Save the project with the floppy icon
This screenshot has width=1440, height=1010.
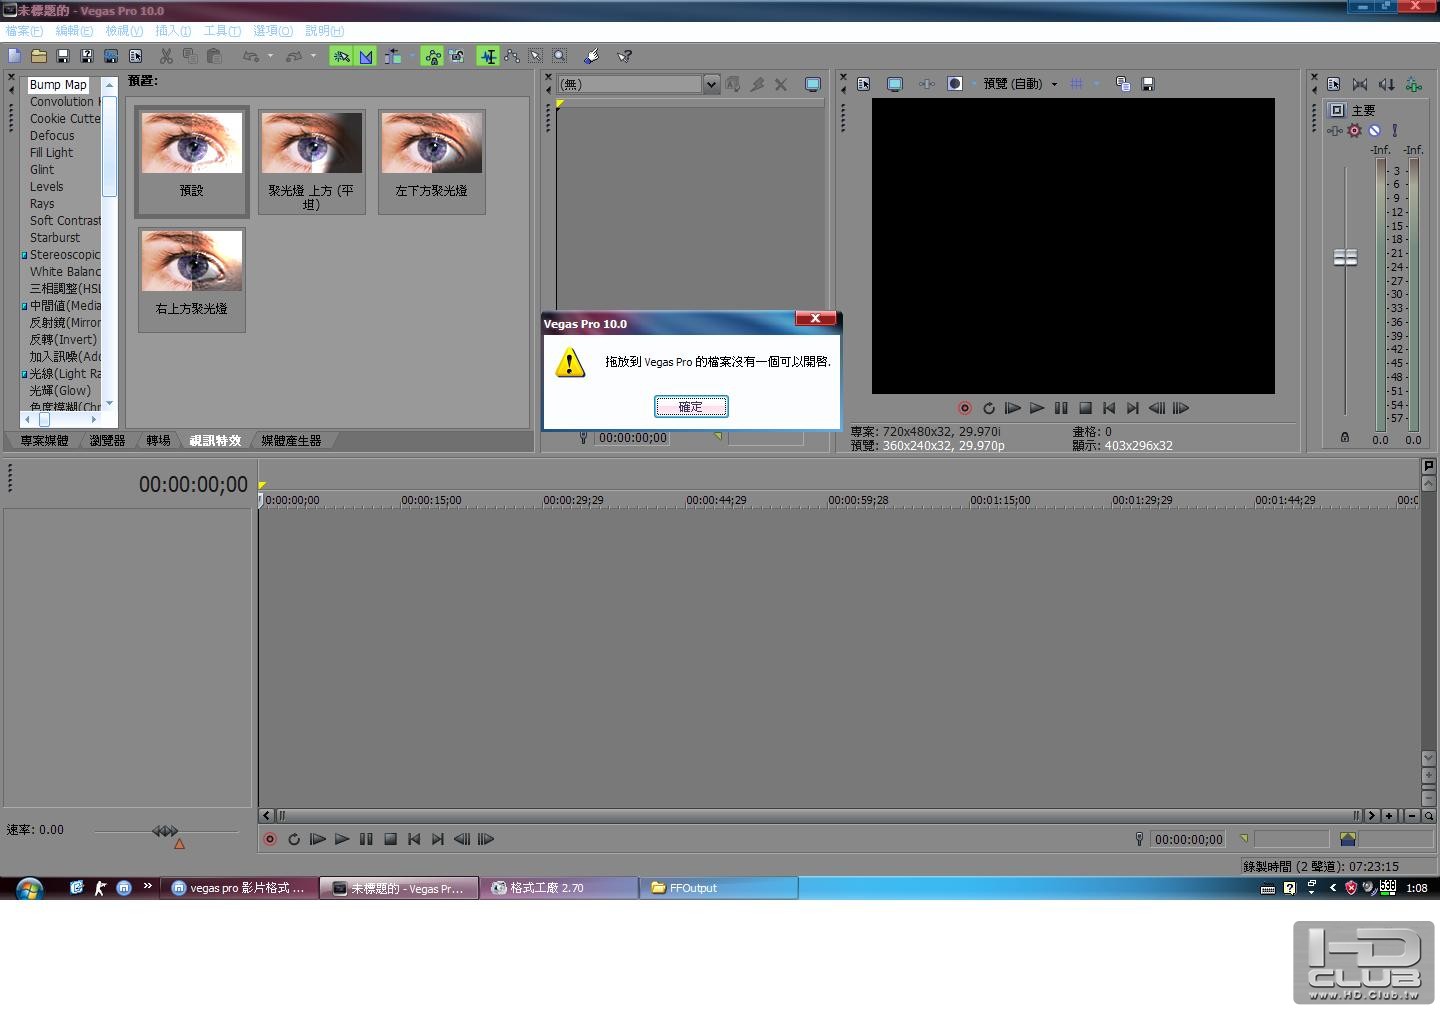pos(63,56)
